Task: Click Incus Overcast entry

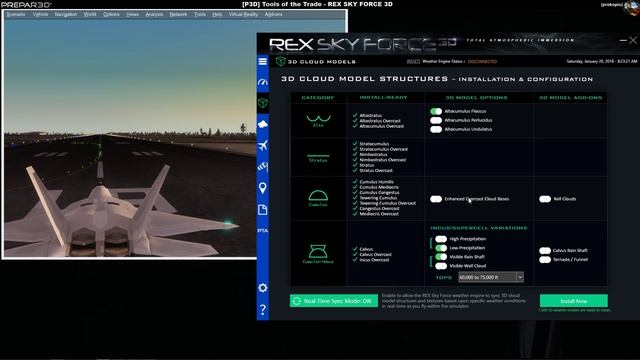Action: pos(374,260)
